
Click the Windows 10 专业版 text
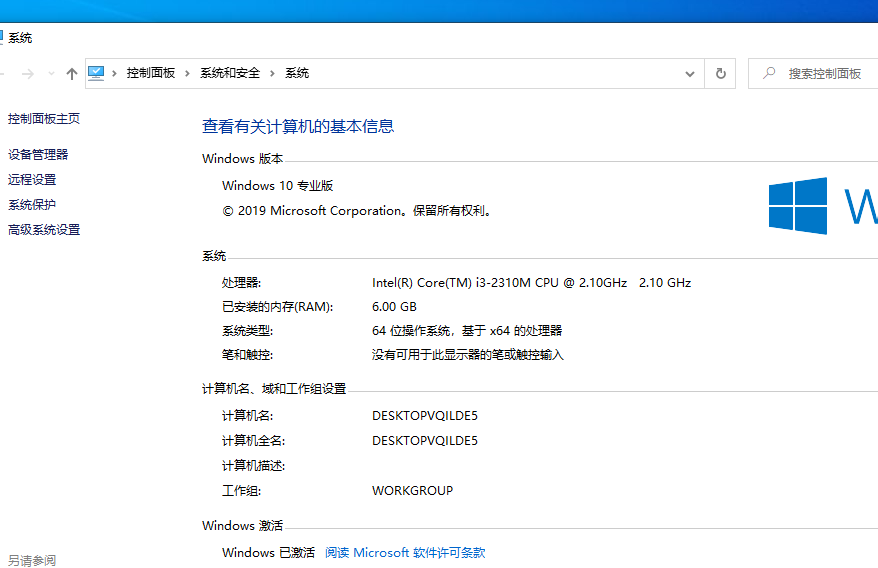click(277, 185)
